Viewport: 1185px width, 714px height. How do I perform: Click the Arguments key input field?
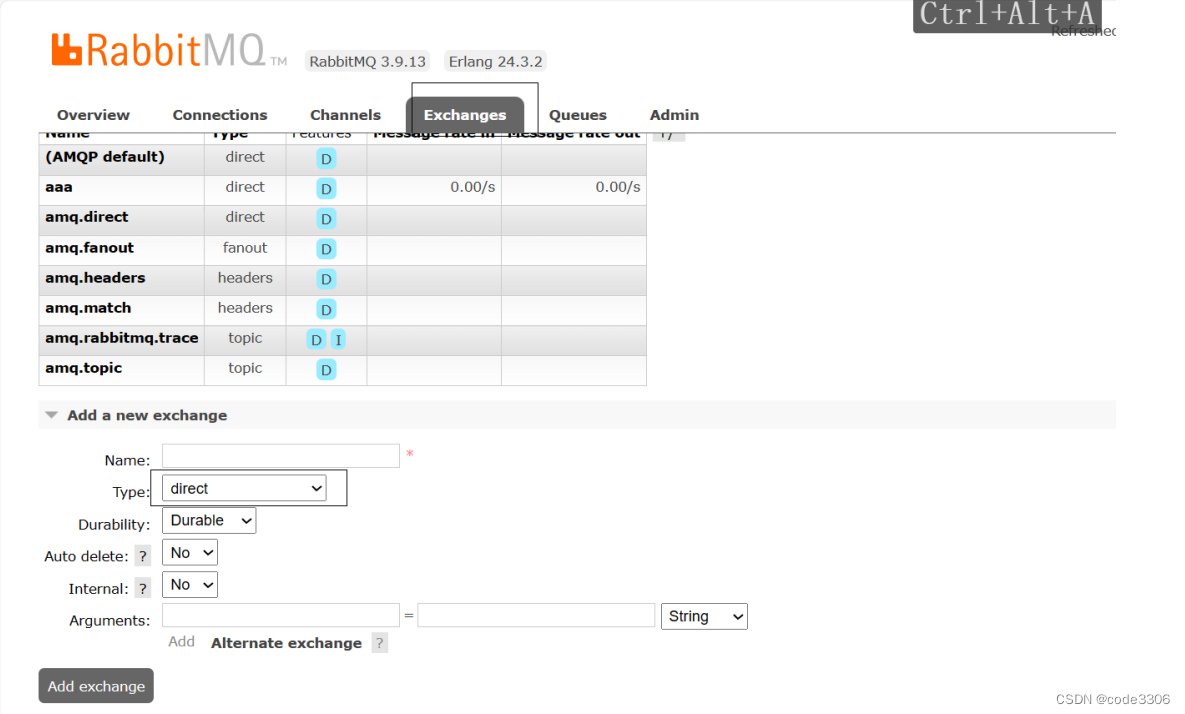pyautogui.click(x=280, y=615)
